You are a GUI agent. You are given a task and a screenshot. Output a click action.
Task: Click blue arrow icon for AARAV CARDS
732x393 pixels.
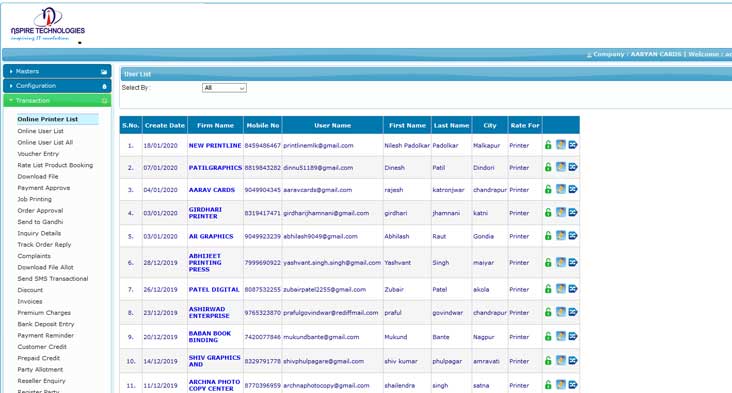pyautogui.click(x=573, y=189)
